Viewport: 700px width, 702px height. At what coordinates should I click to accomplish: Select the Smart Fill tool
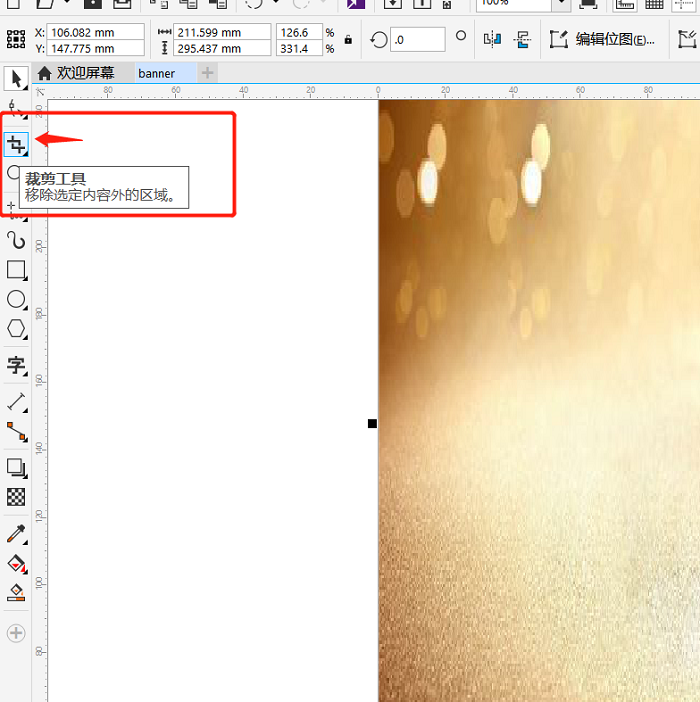[x=16, y=593]
